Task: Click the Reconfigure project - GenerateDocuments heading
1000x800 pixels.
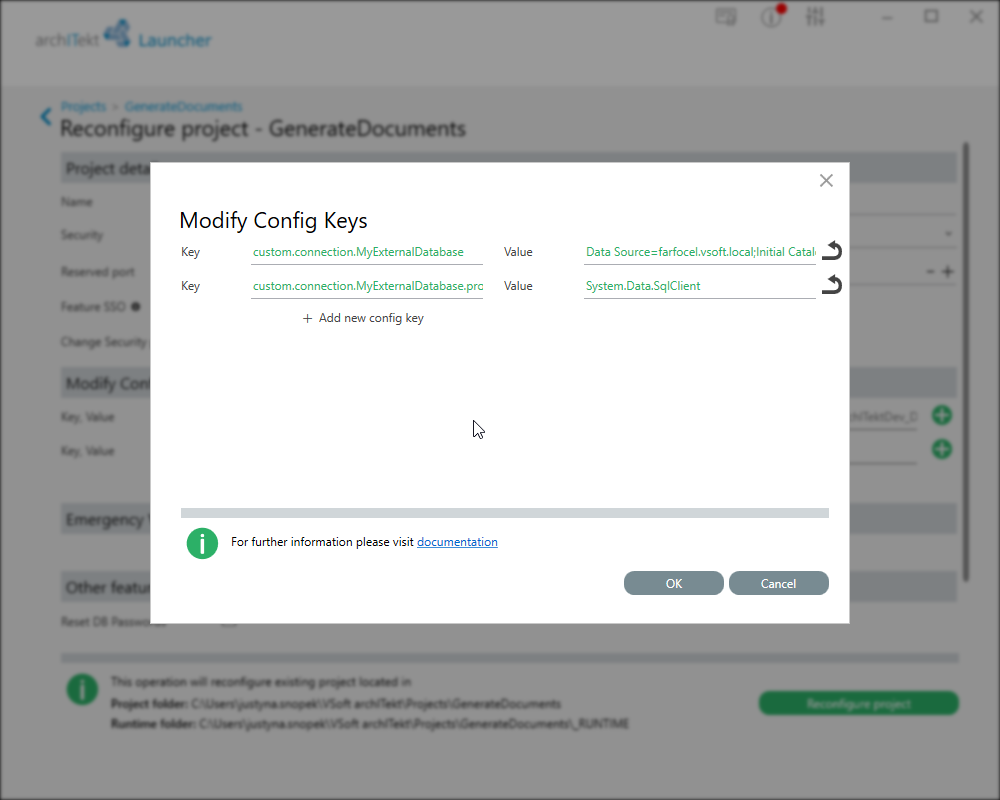Action: (x=263, y=128)
